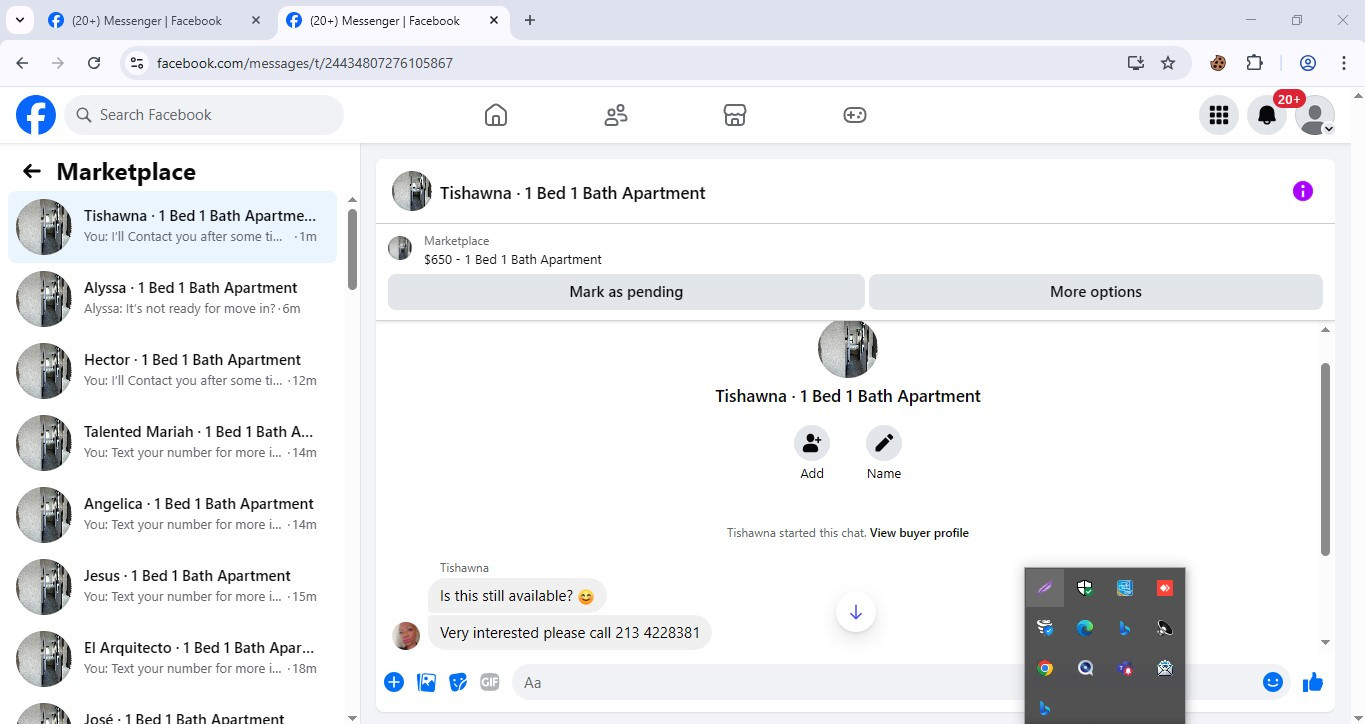This screenshot has width=1365, height=724.
Task: Open the Marketplace storefront icon in the top navigation
Action: click(735, 115)
